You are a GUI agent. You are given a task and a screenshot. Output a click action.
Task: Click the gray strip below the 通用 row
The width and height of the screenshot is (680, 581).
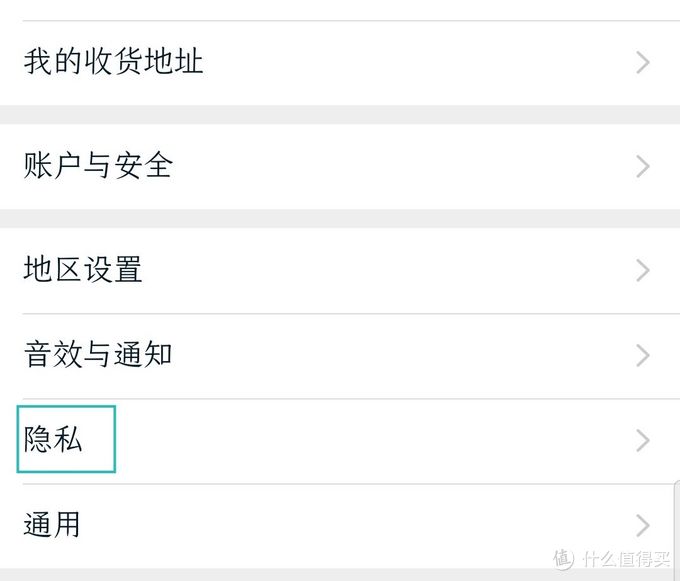[300, 575]
